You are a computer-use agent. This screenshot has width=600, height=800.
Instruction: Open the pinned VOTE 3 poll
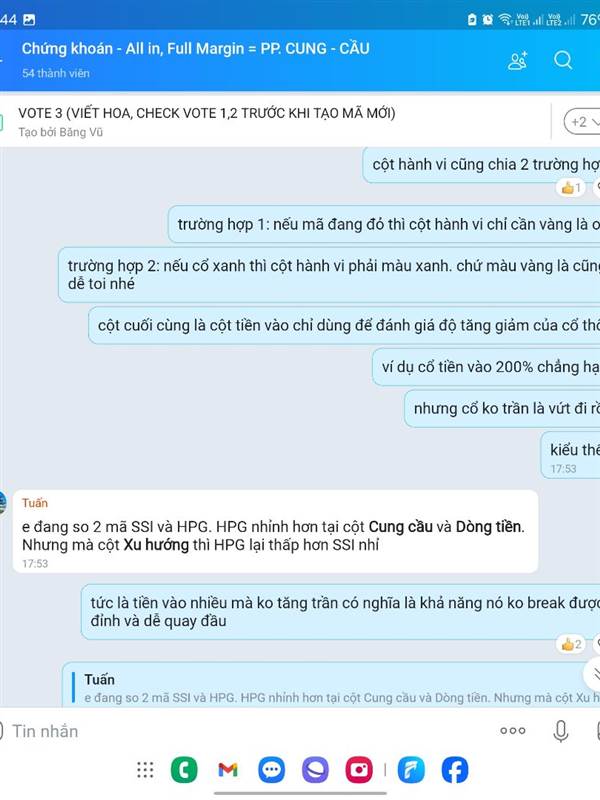pos(207,122)
